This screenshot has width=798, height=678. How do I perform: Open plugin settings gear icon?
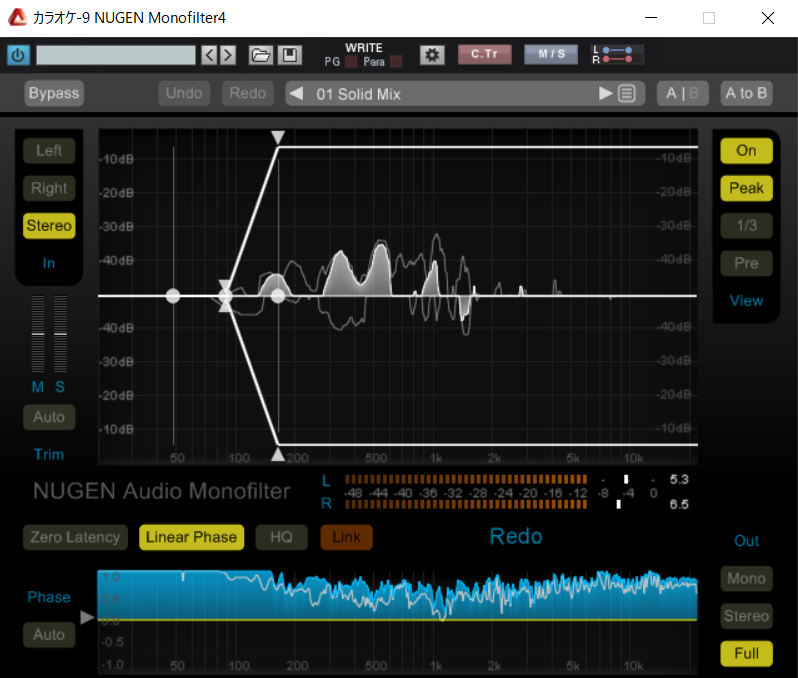432,55
